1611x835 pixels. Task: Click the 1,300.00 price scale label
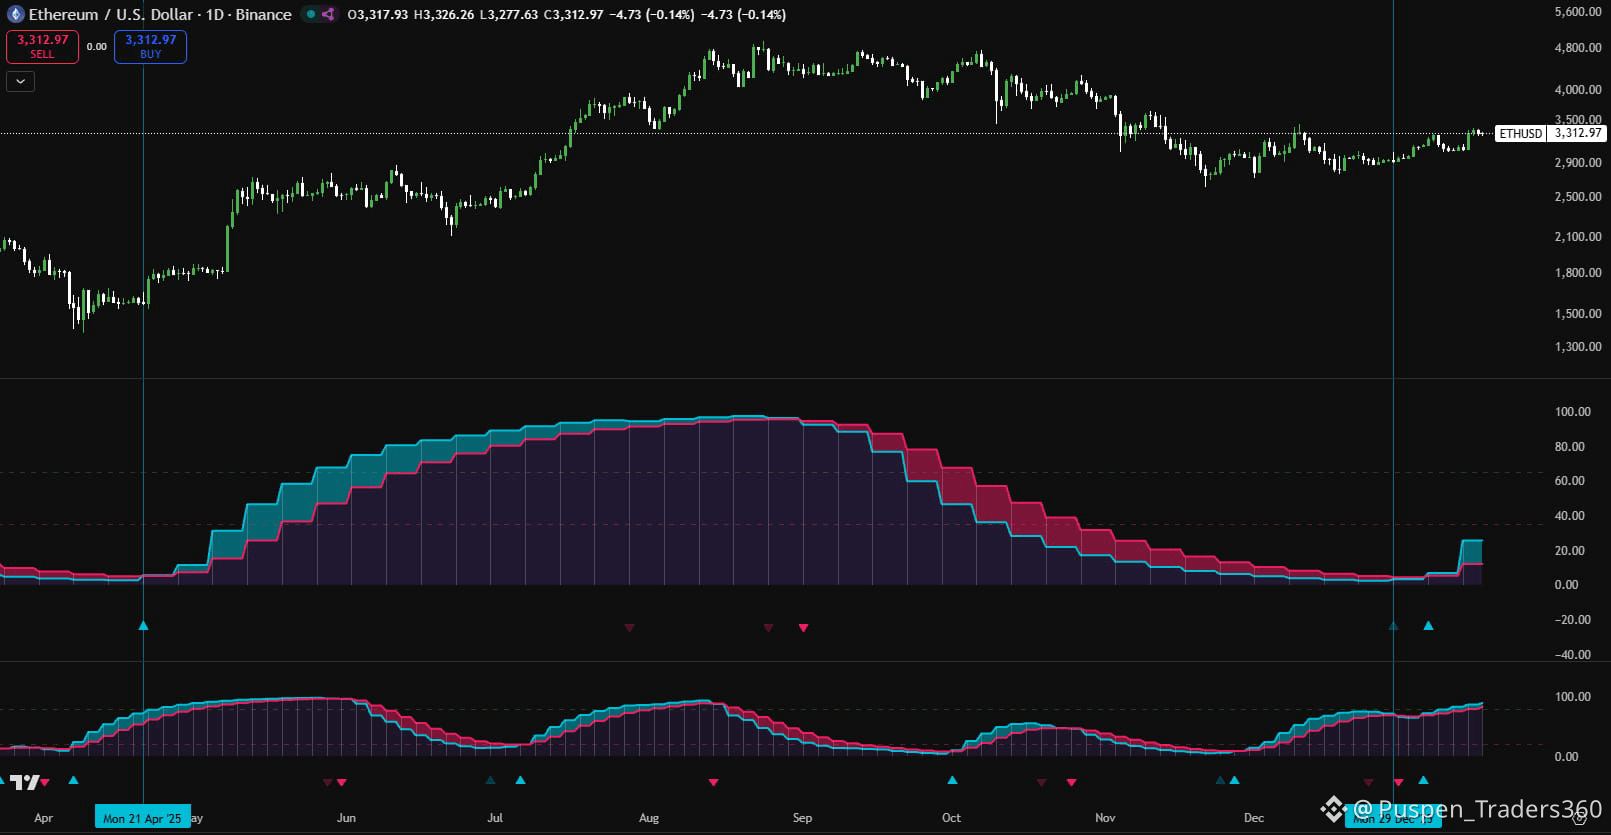[1578, 347]
